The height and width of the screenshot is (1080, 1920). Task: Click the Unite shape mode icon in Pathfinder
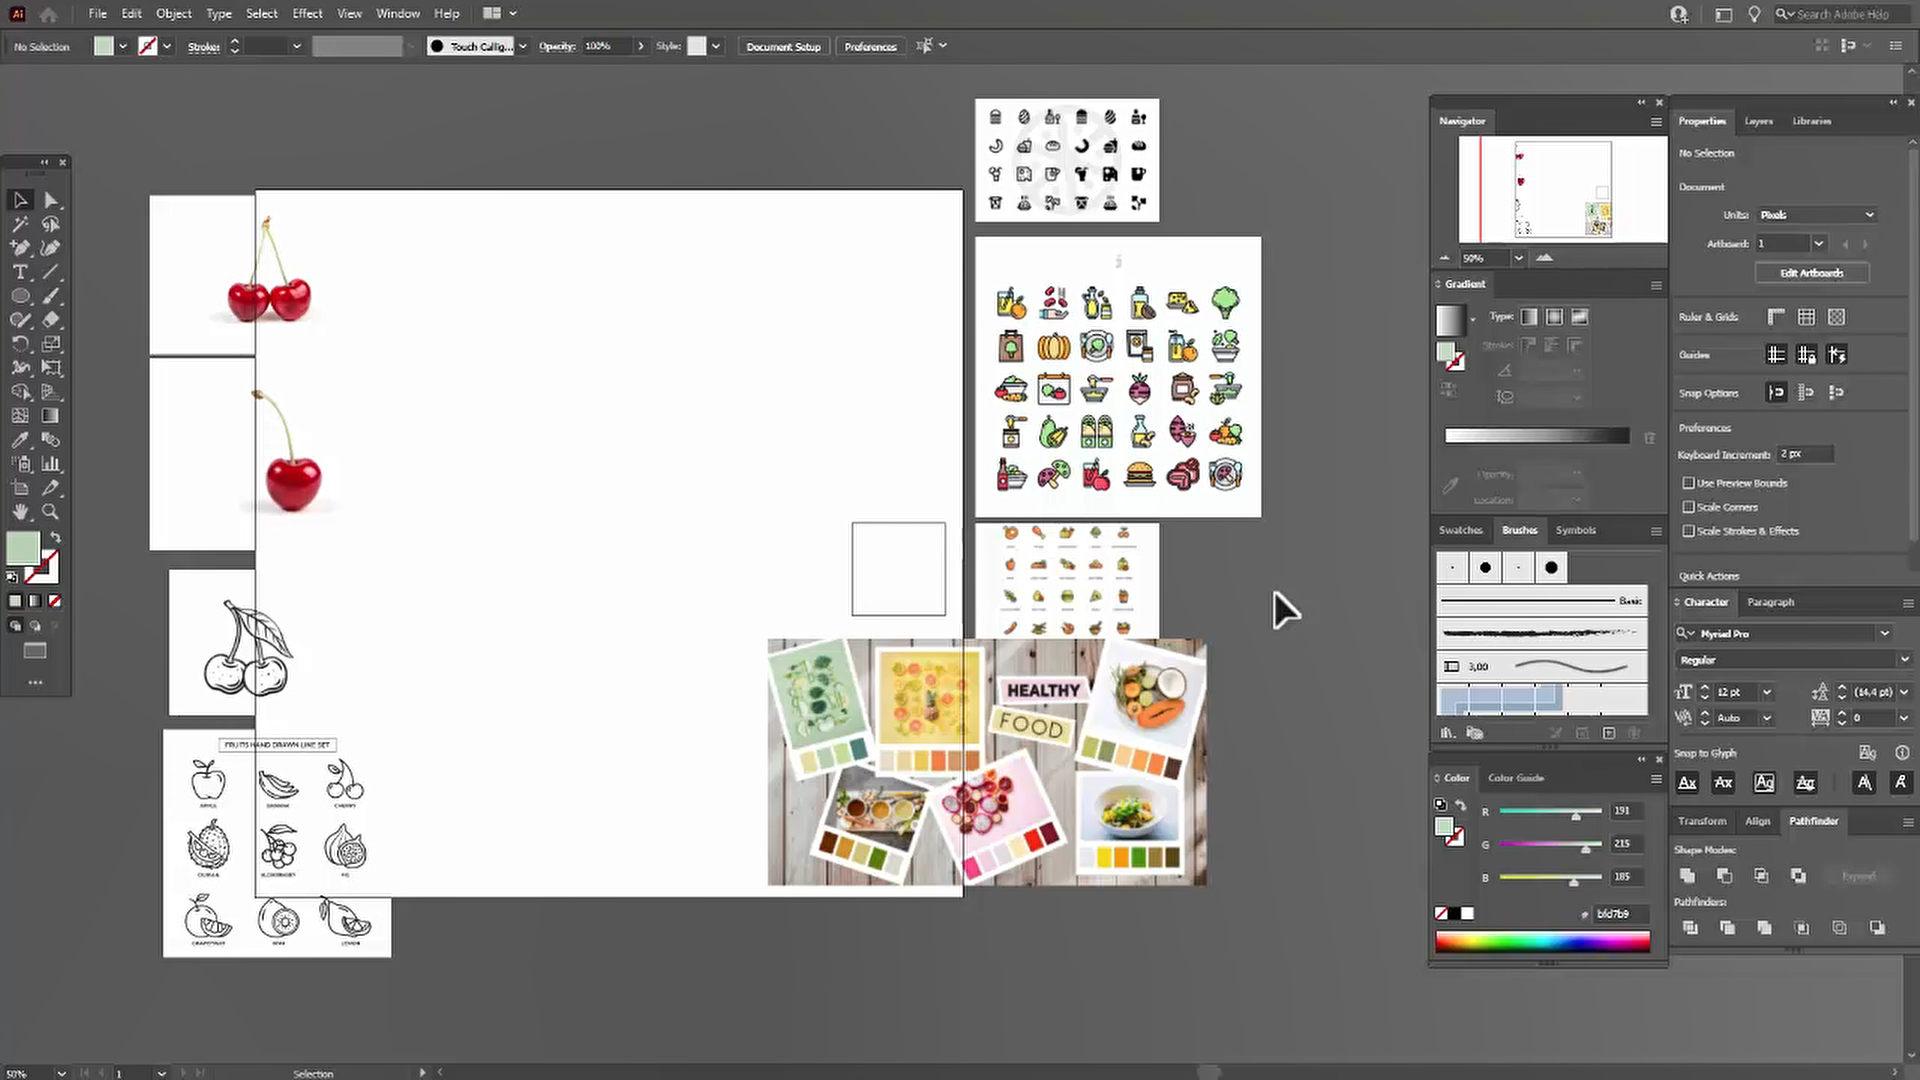(x=1688, y=876)
